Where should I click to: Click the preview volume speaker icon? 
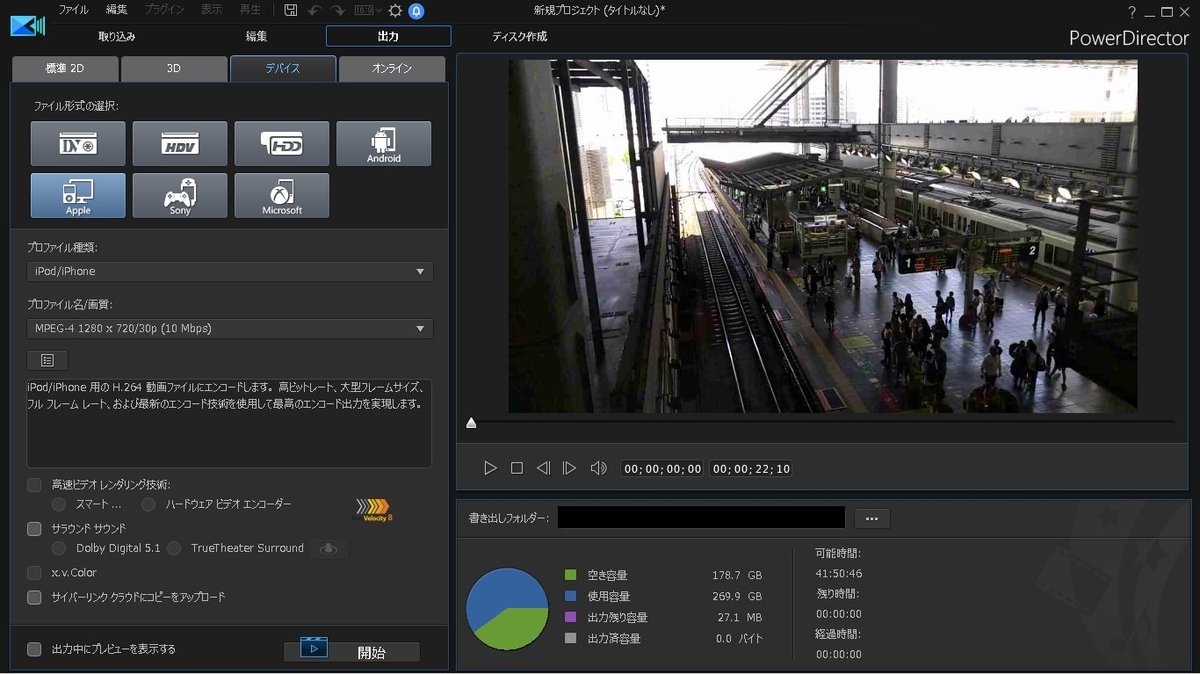pyautogui.click(x=598, y=468)
